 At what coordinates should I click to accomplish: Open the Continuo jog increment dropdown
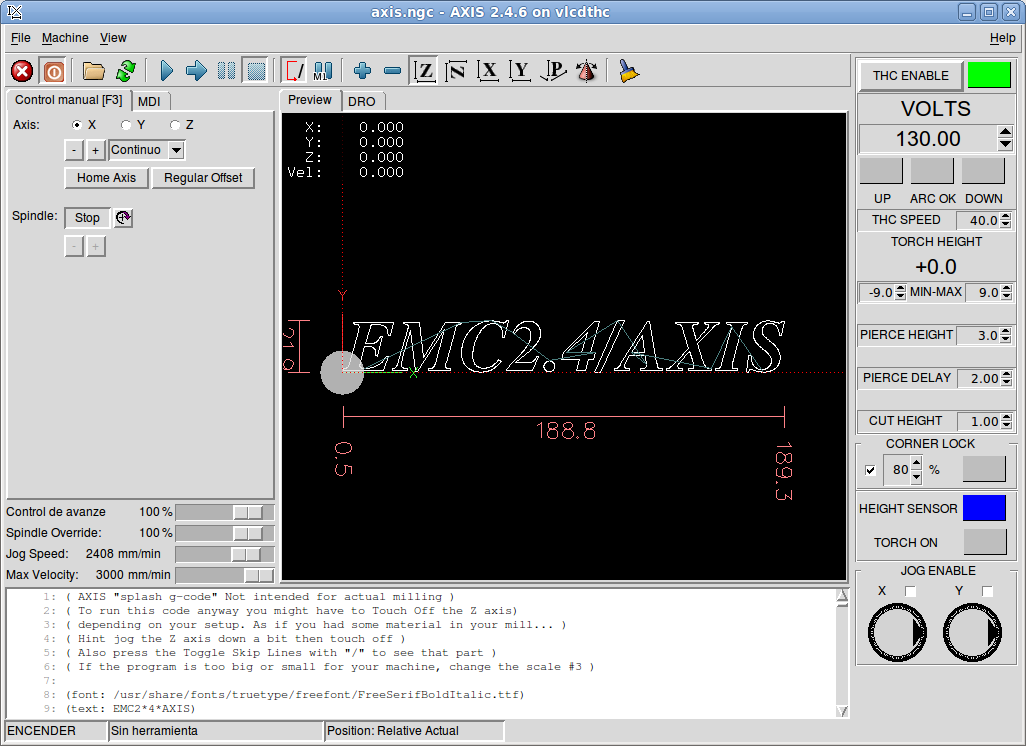(176, 150)
